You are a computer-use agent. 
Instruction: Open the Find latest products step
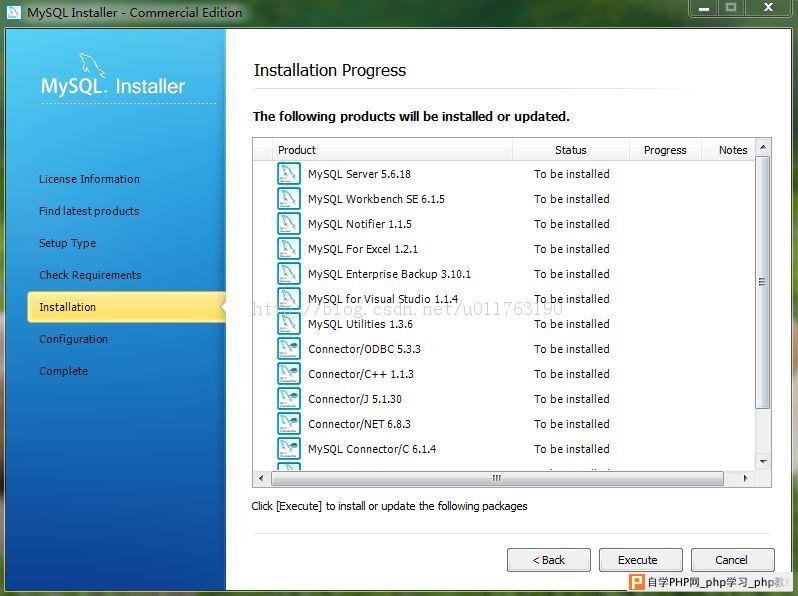89,211
